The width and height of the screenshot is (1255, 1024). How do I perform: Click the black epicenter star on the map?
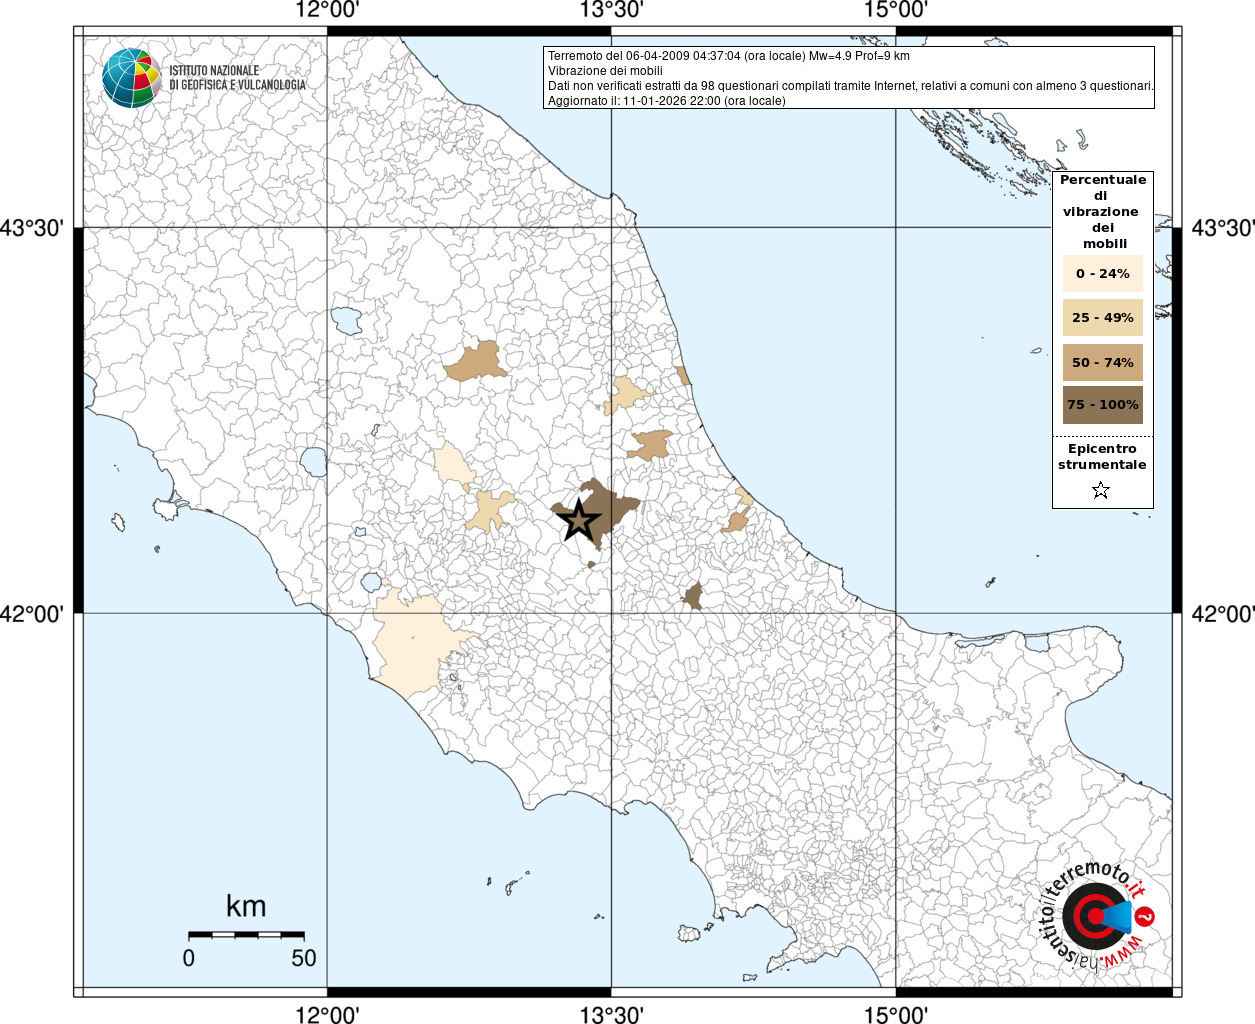click(x=577, y=520)
